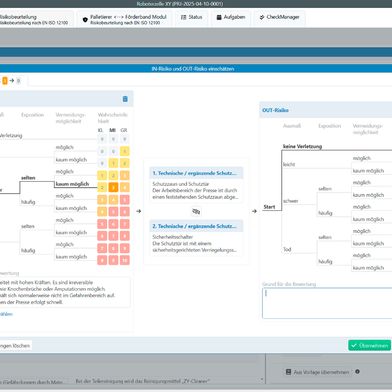The width and height of the screenshot is (392, 392).
Task: Select selten under Tod in OUT-Risiko
Action: tap(325, 237)
